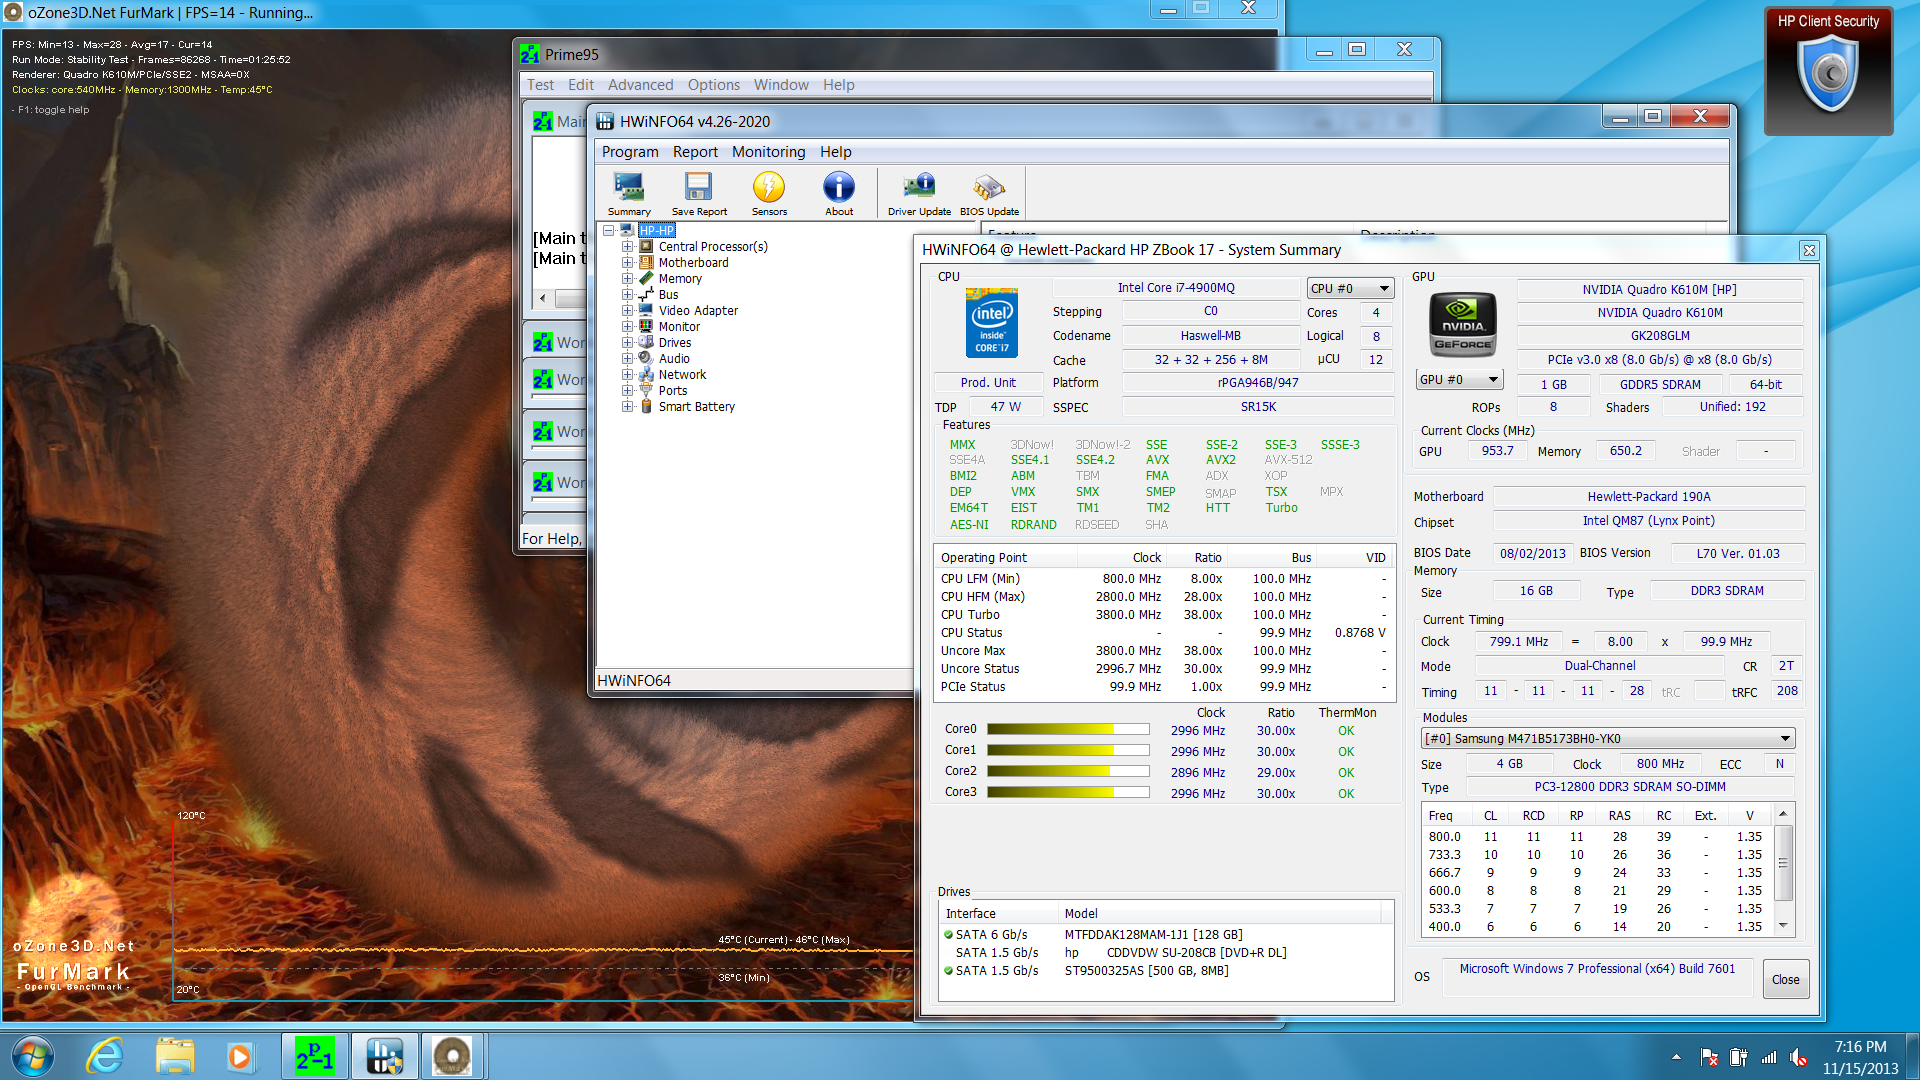The image size is (1920, 1080).
Task: Open the Sensors toolbar icon
Action: [x=769, y=193]
